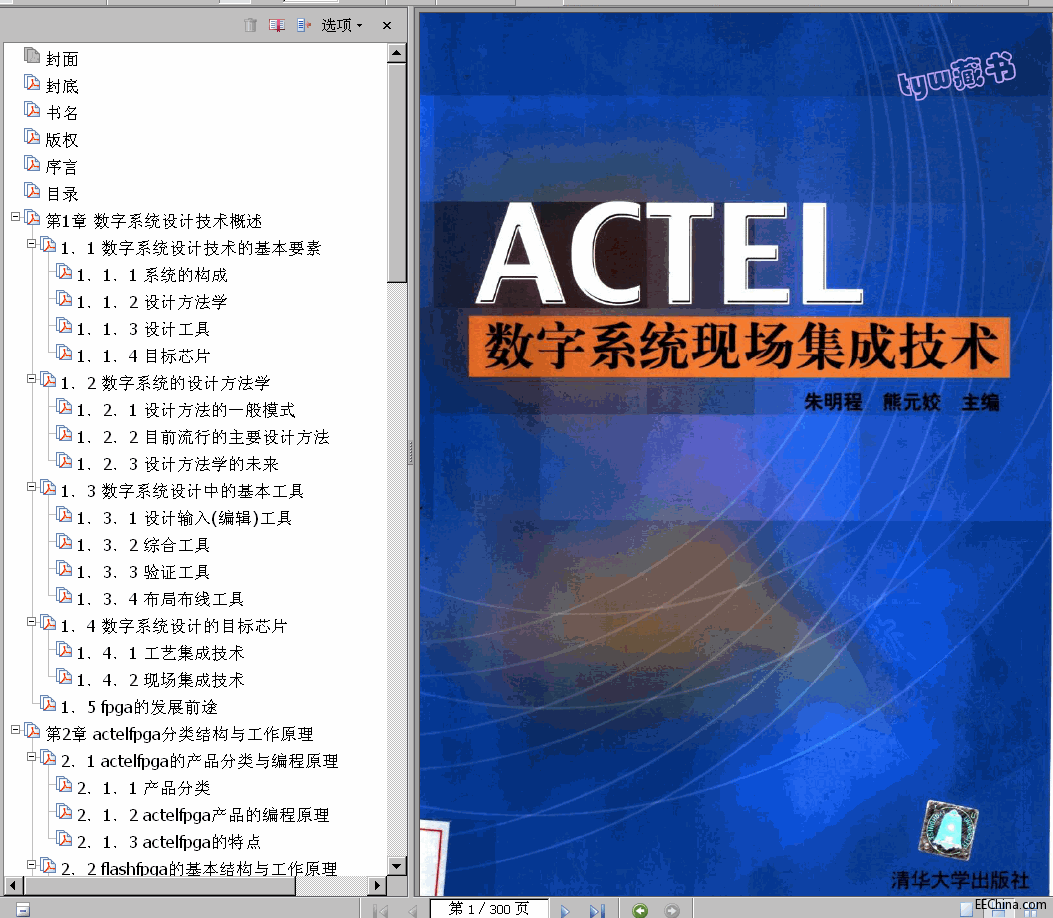Screen dimensions: 1053x918
Task: Click the bookmark icon beside 1.2.3 设计方法学的未来
Action: pyautogui.click(x=64, y=461)
